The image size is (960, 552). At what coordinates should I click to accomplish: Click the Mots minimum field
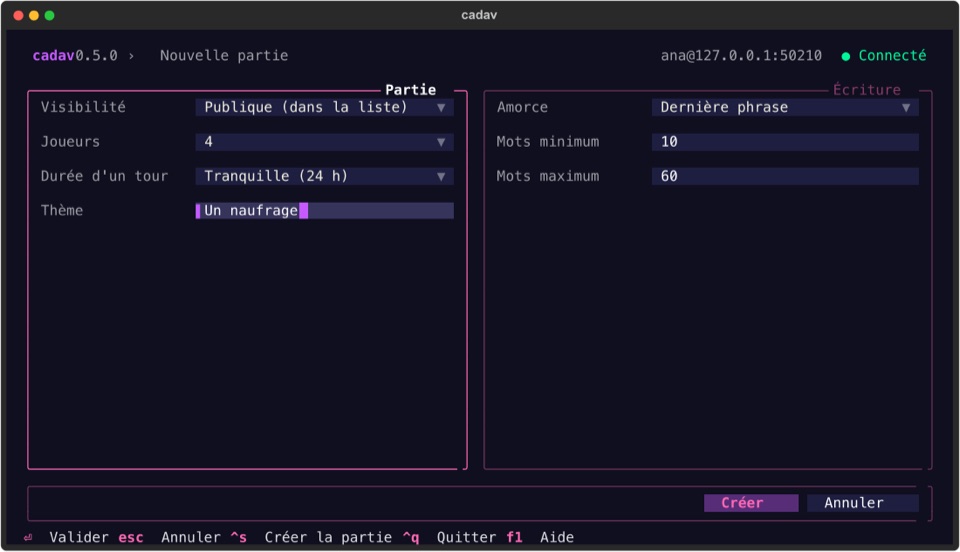tap(785, 142)
